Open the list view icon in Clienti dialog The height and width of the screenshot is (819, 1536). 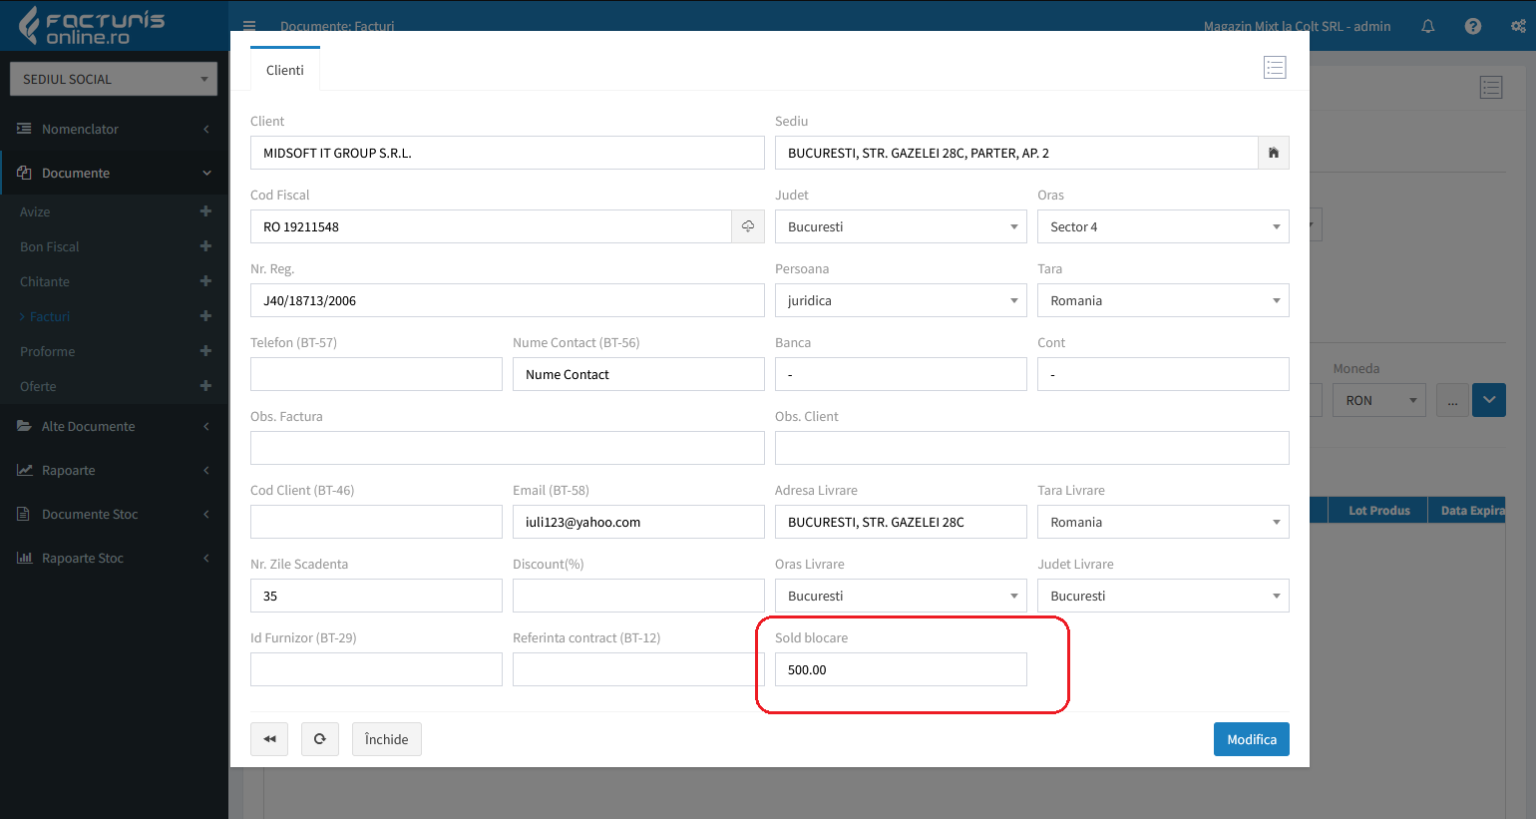1274,68
